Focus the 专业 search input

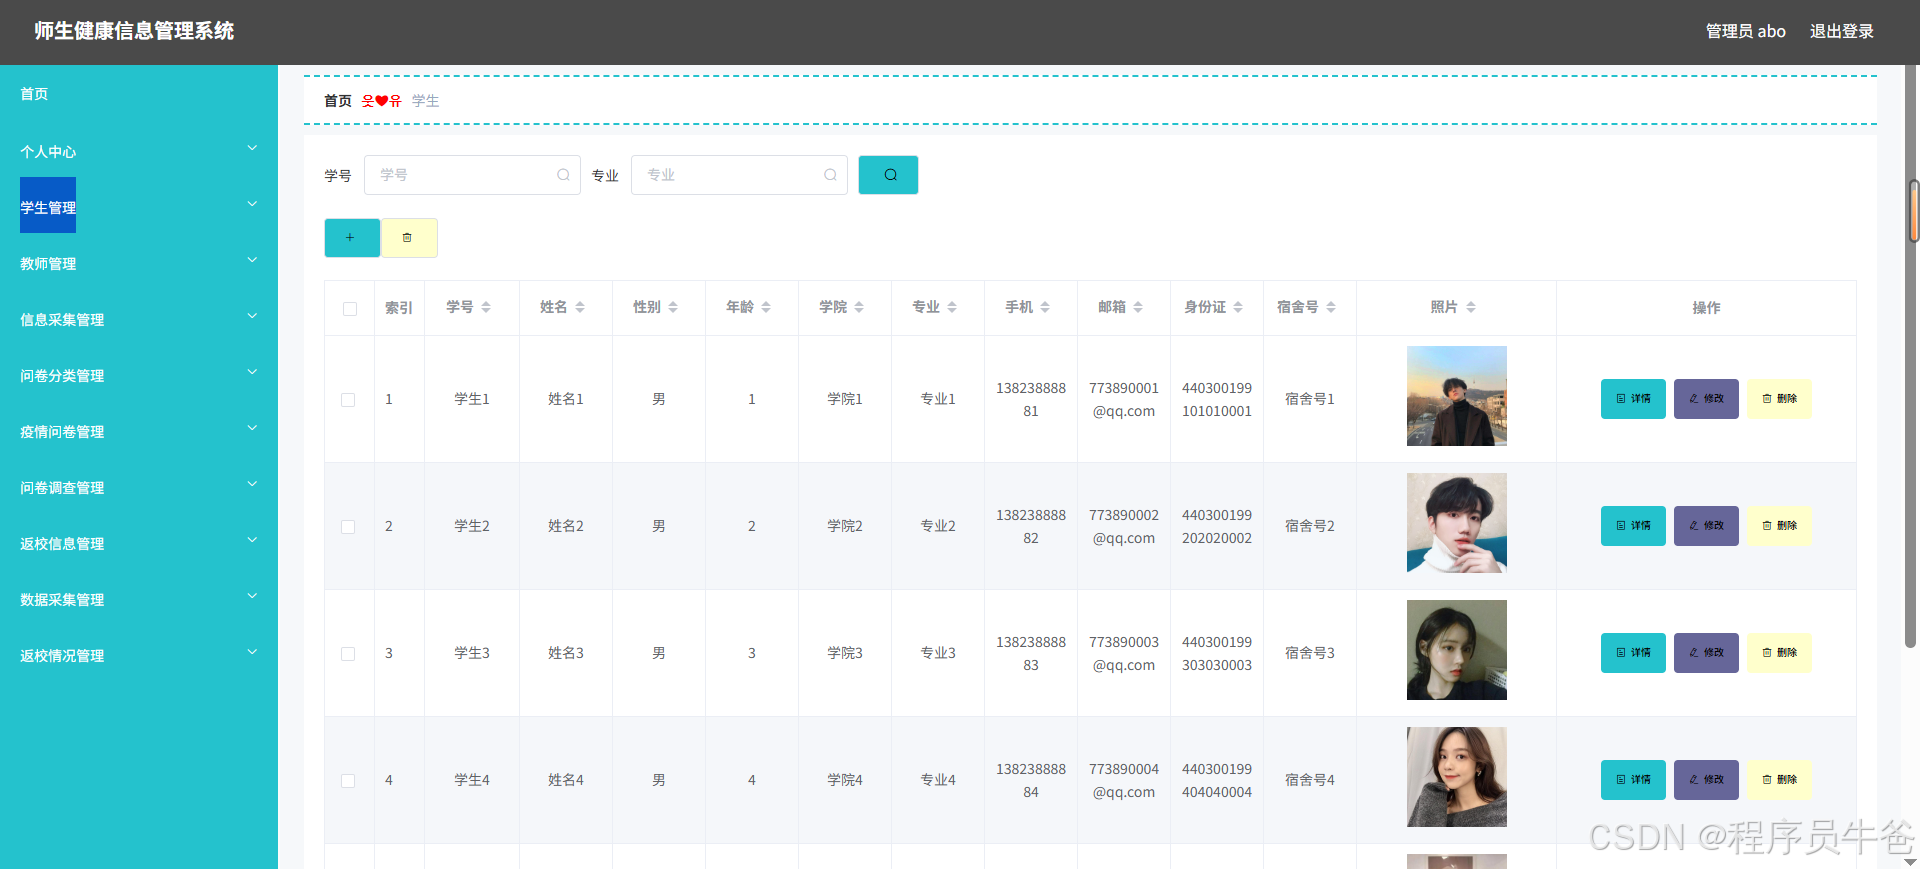click(739, 175)
